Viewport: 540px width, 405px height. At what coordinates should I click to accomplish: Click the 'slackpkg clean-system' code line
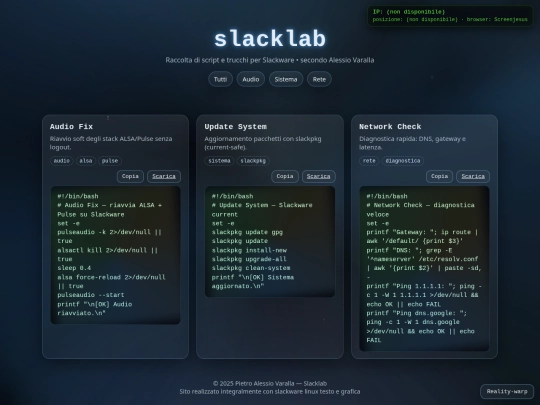pos(251,268)
